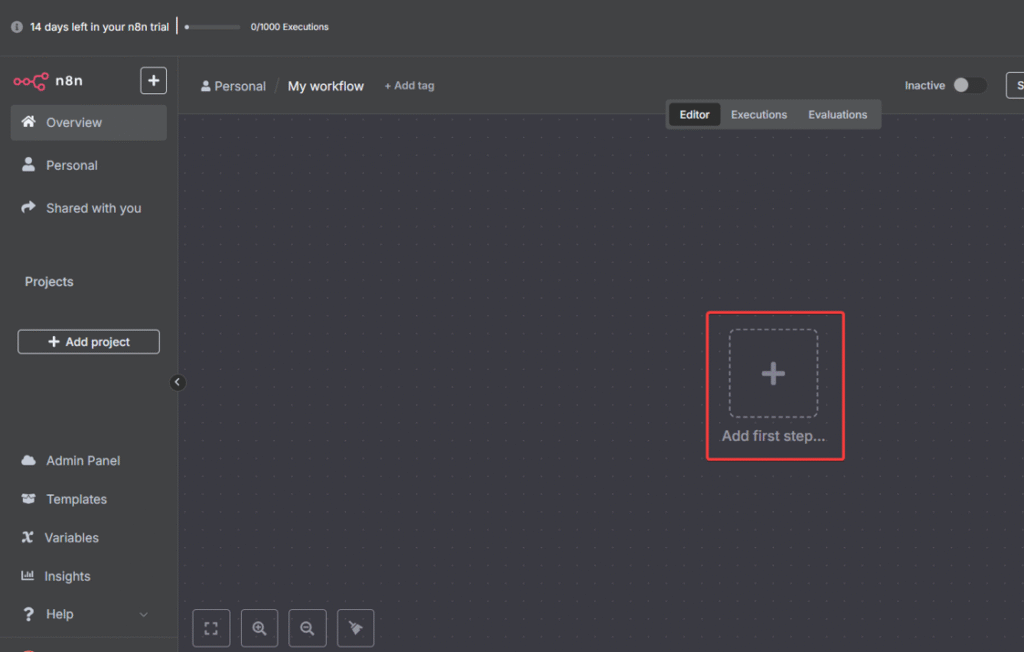This screenshot has height=652, width=1024.
Task: Click Add tag next to the workflow name
Action: (409, 86)
